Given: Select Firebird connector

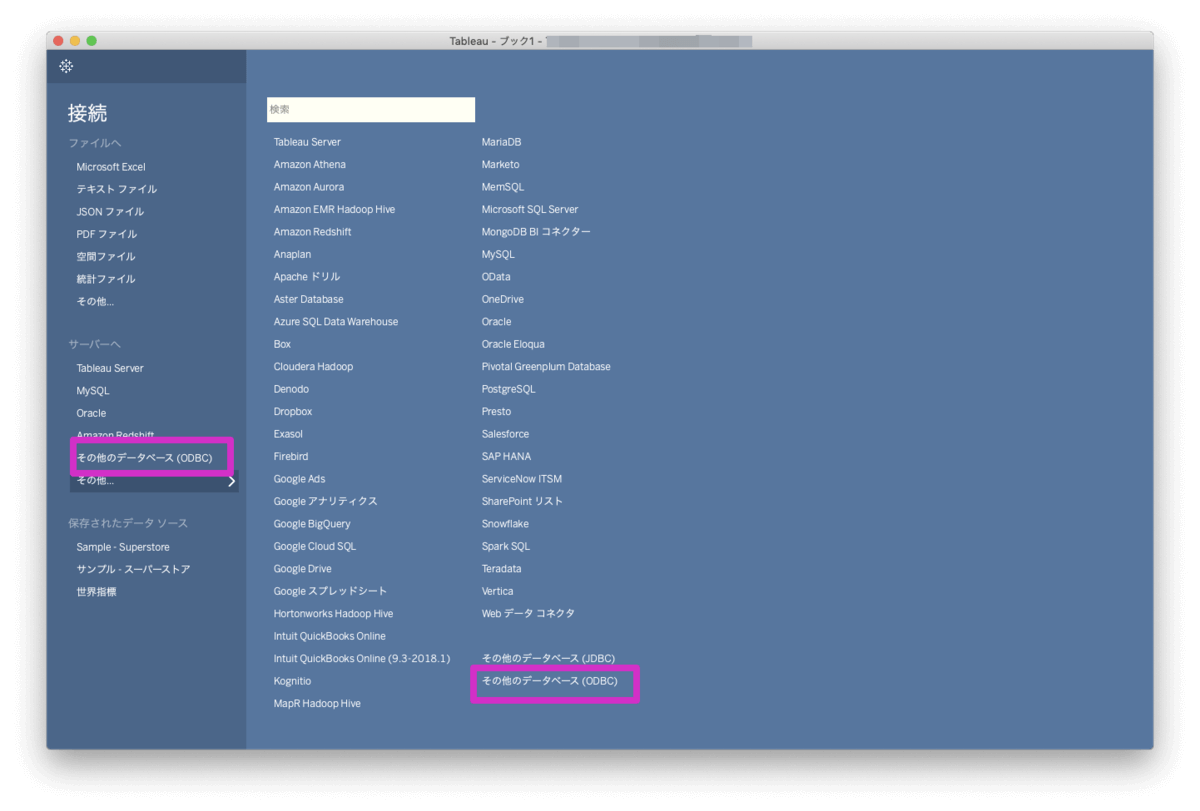Looking at the screenshot, I should click(x=291, y=456).
